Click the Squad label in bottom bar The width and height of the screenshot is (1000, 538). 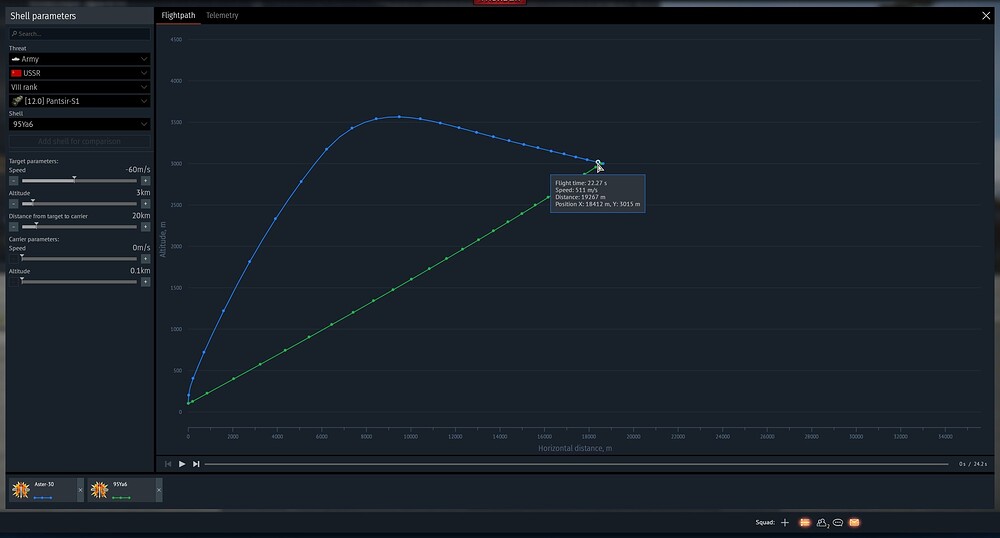point(765,523)
